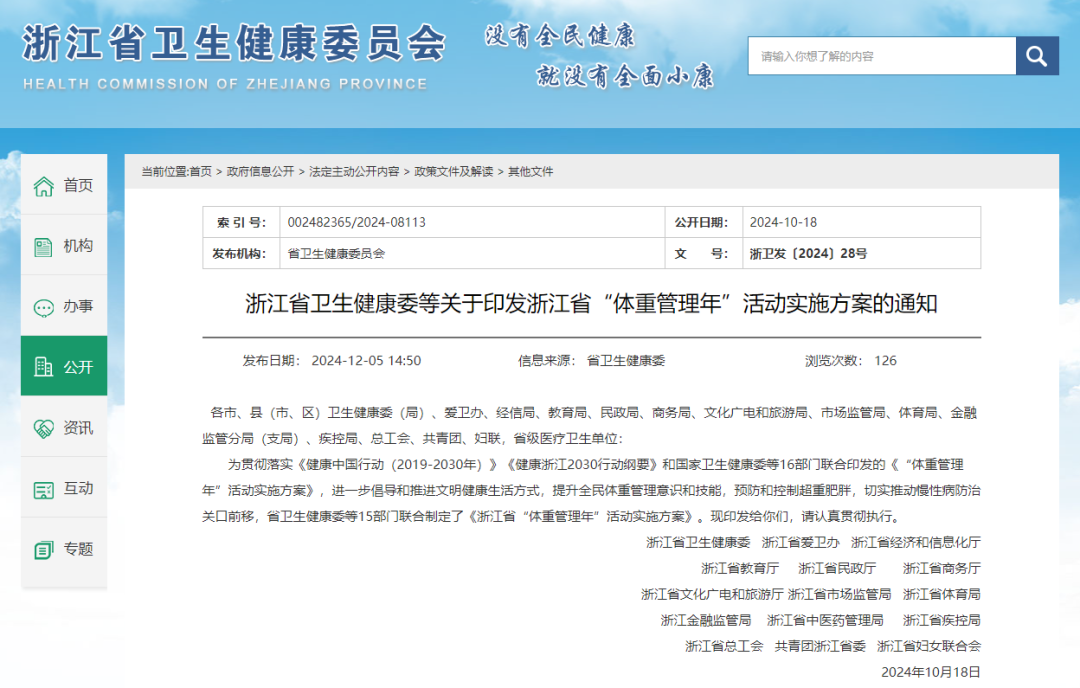
Task: Click signatory 浙江省妇女联合会
Action: [x=928, y=646]
